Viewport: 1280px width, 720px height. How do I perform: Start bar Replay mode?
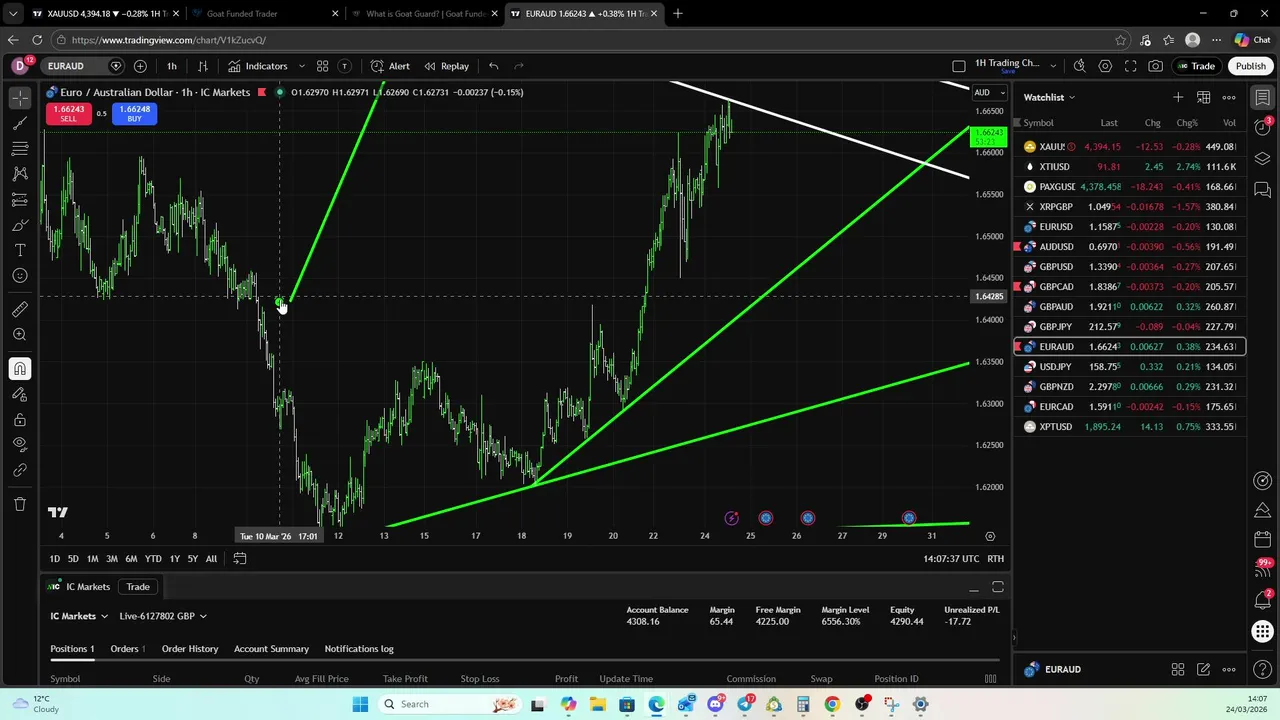pyautogui.click(x=446, y=66)
